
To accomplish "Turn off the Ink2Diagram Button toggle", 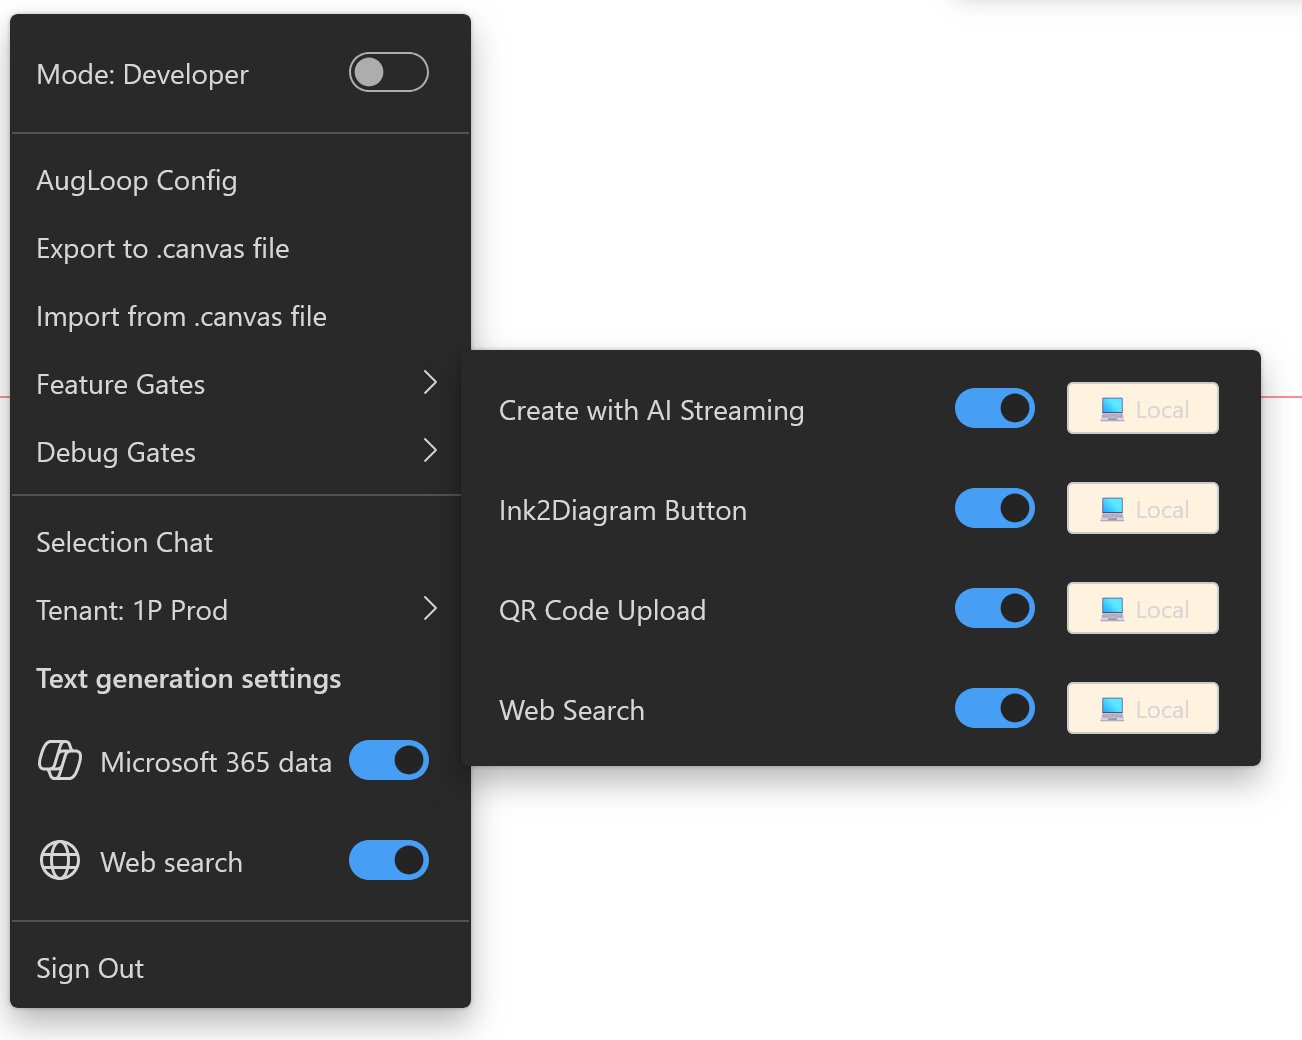I will [x=994, y=508].
